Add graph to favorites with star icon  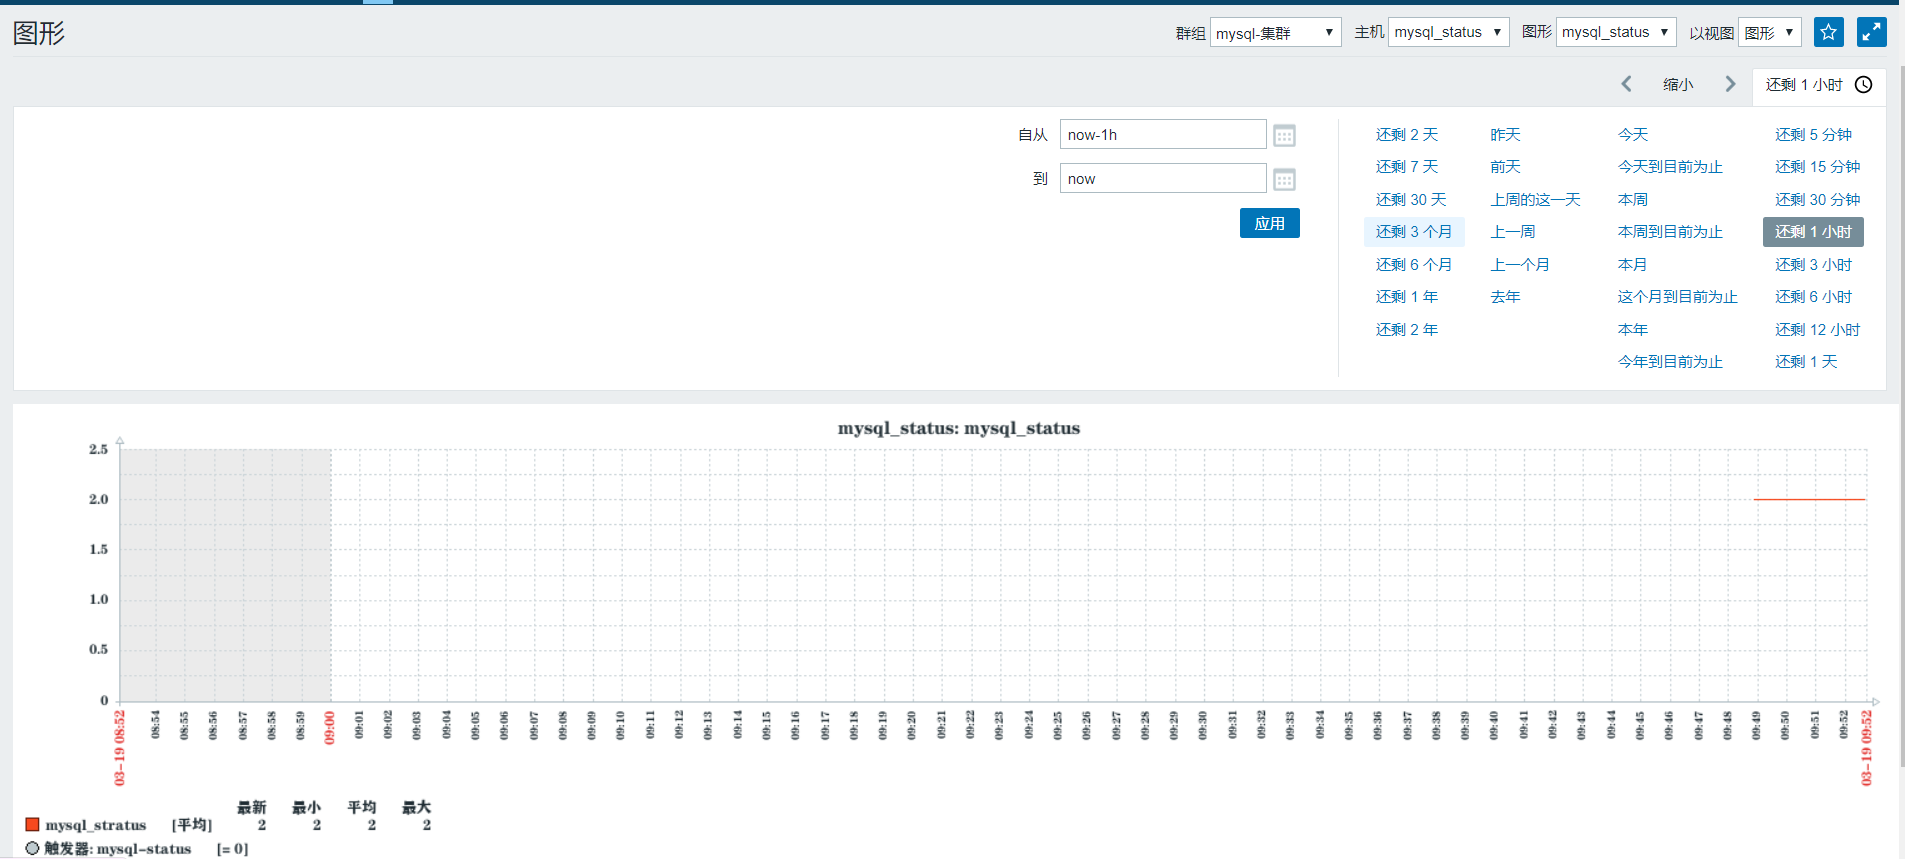click(x=1828, y=32)
